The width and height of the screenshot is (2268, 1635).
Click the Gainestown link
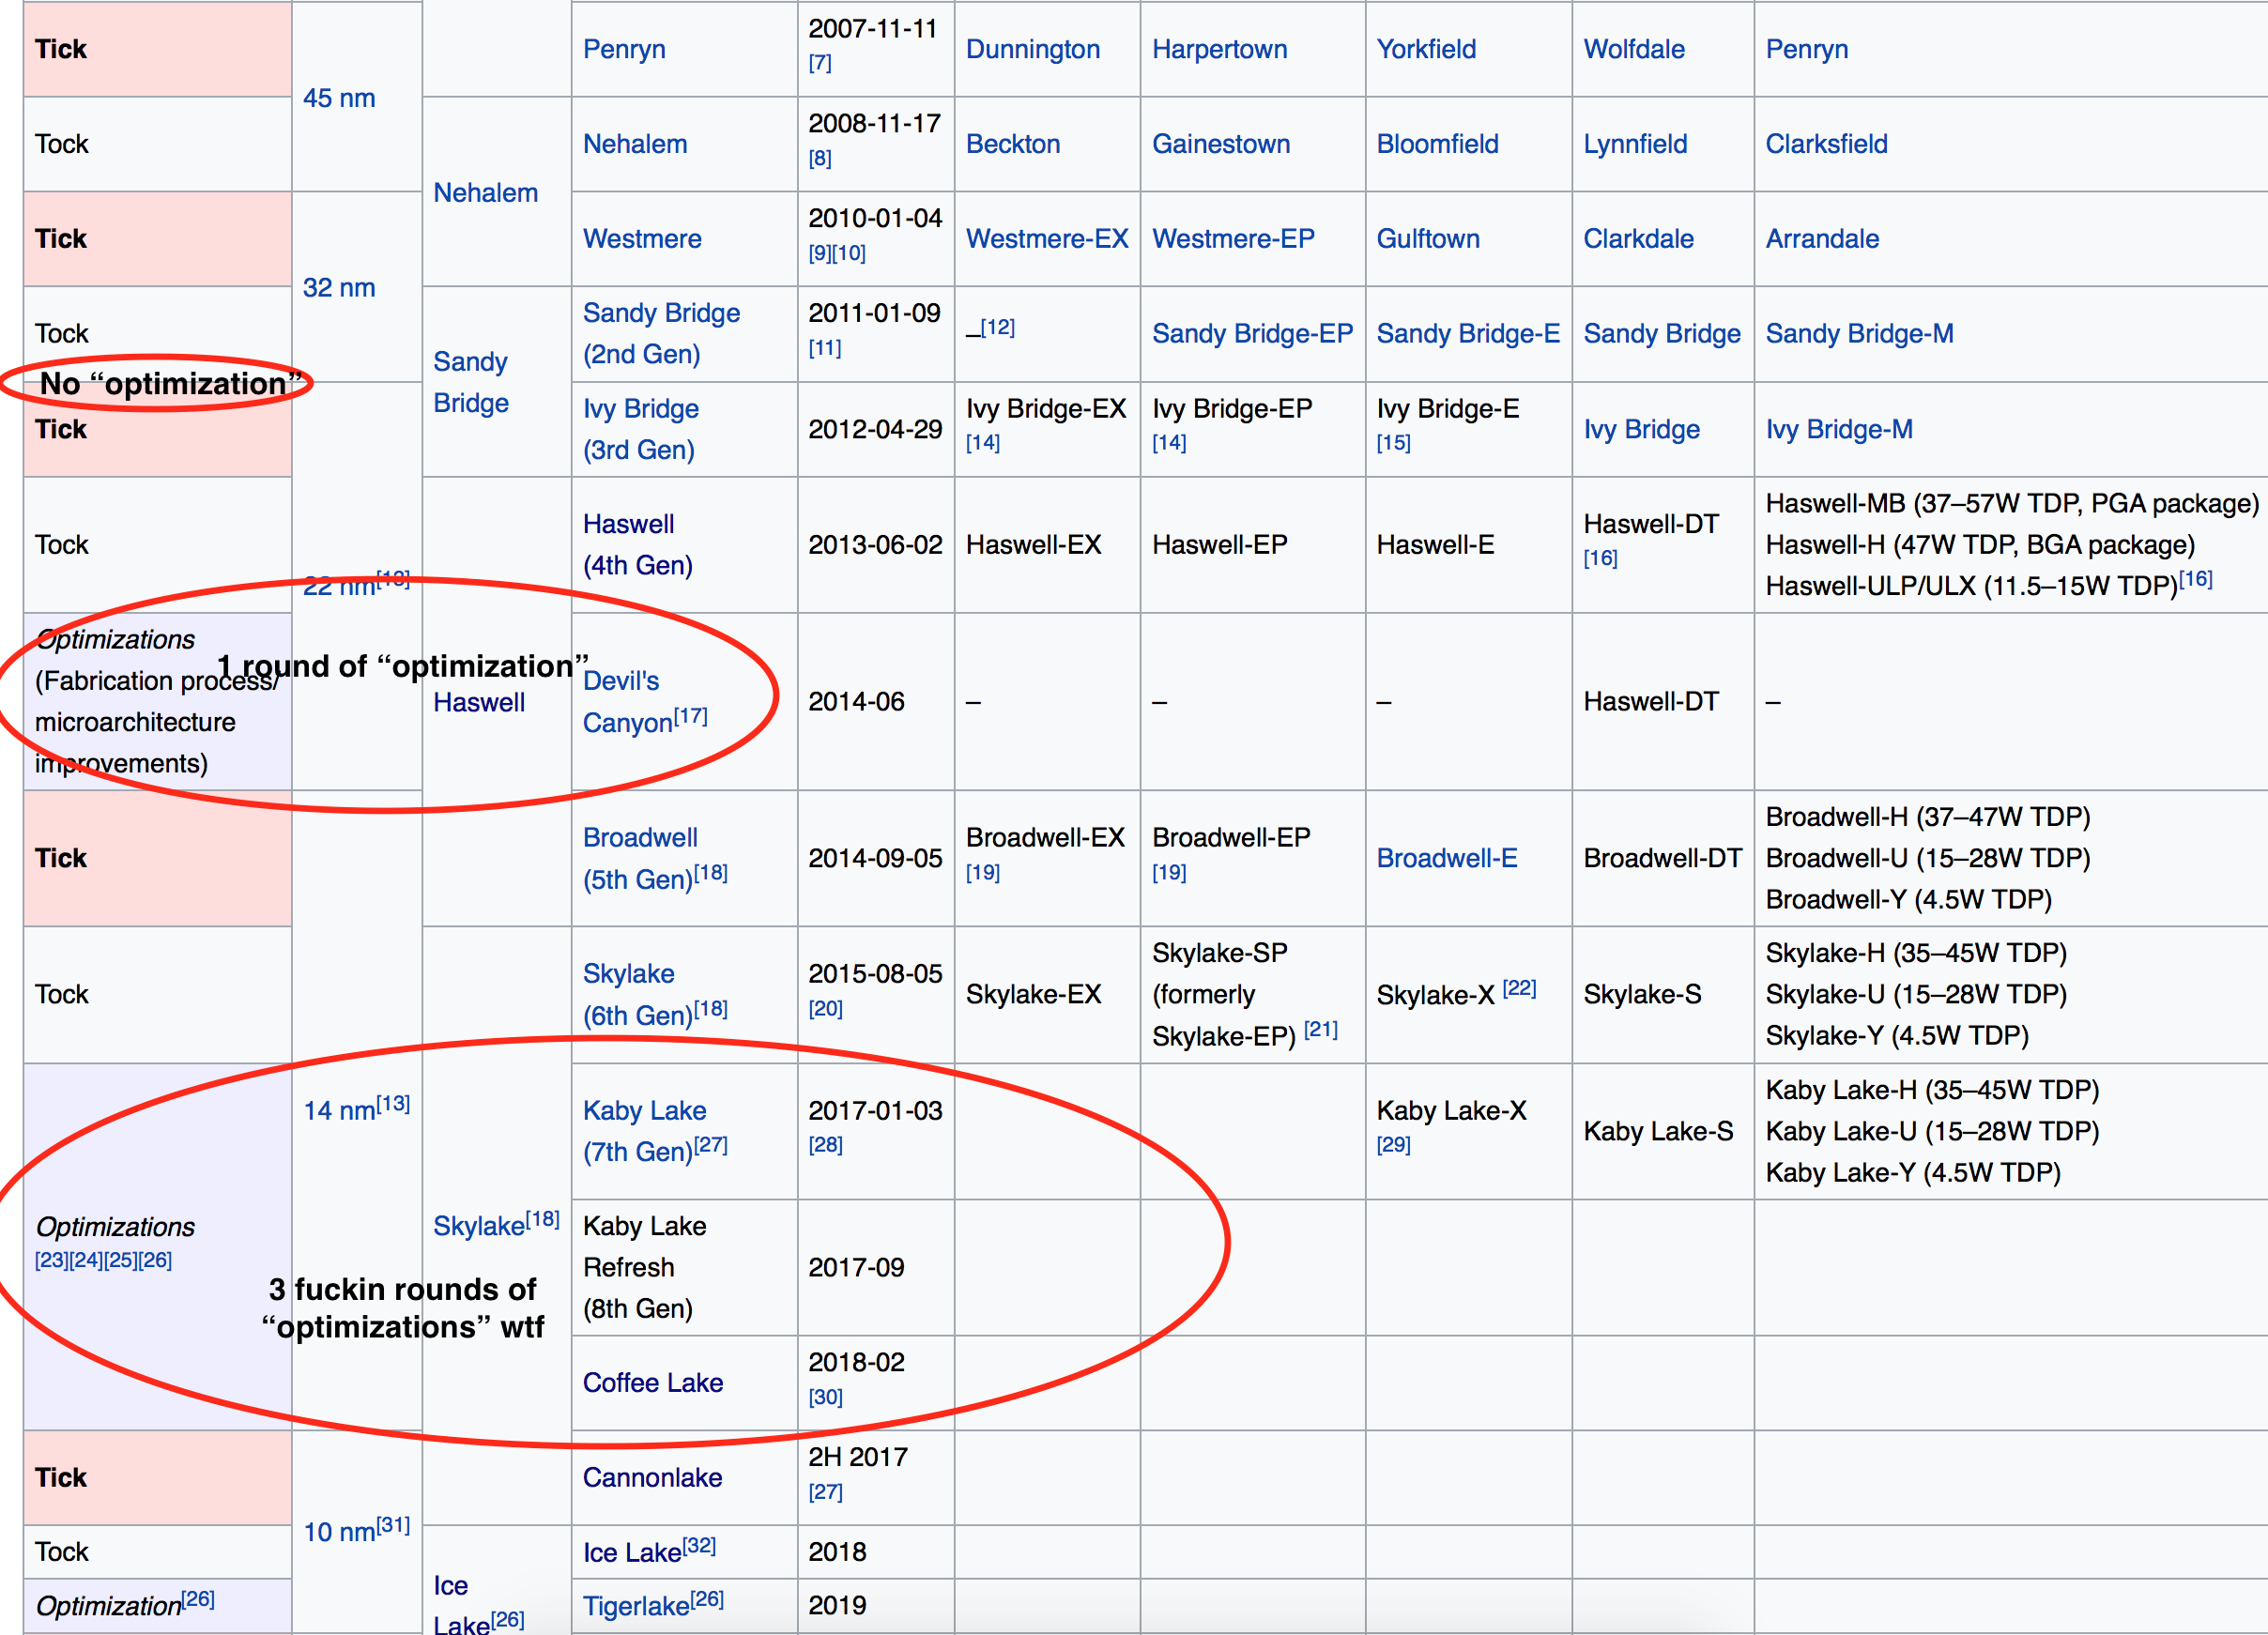point(1221,144)
